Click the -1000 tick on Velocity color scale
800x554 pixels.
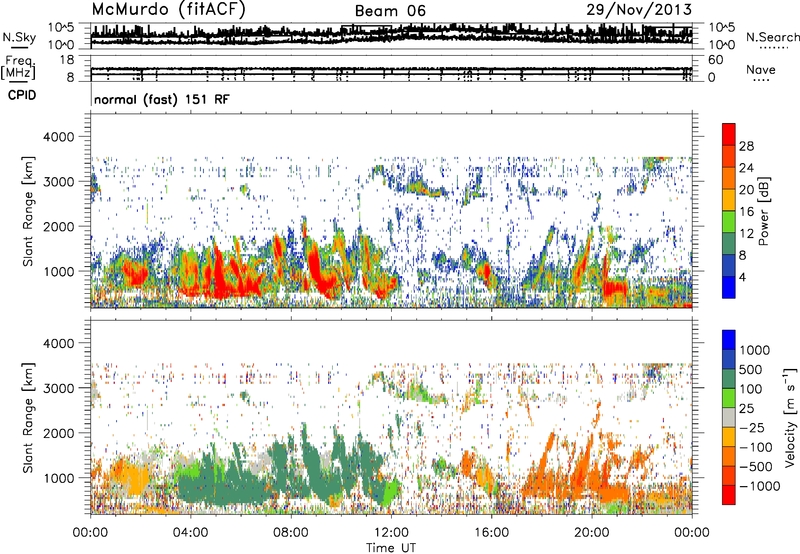[x=760, y=486]
